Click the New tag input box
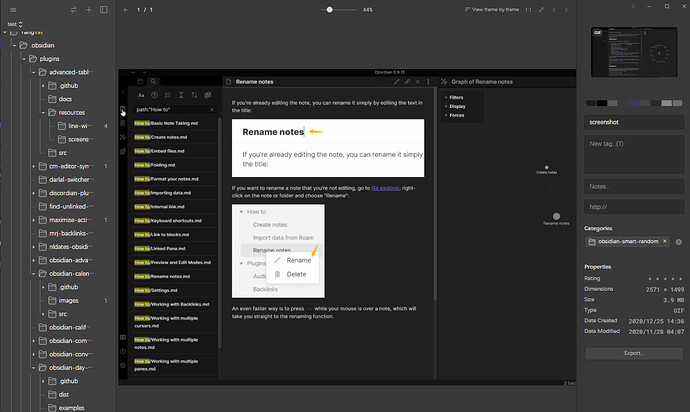 [634, 154]
